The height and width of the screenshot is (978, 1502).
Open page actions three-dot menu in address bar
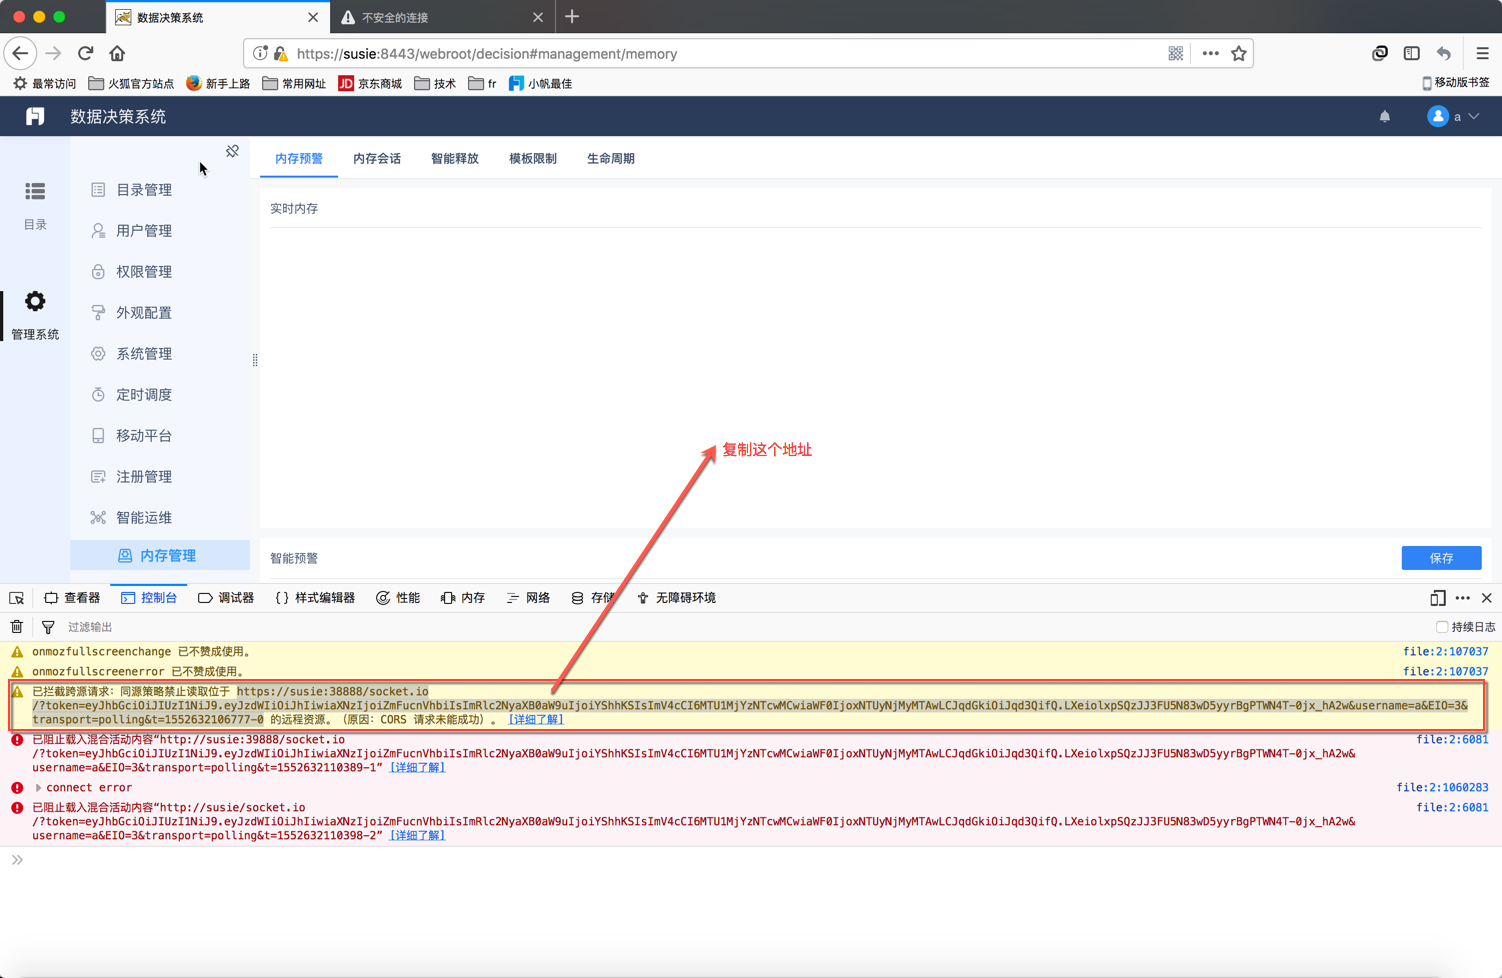[x=1210, y=54]
